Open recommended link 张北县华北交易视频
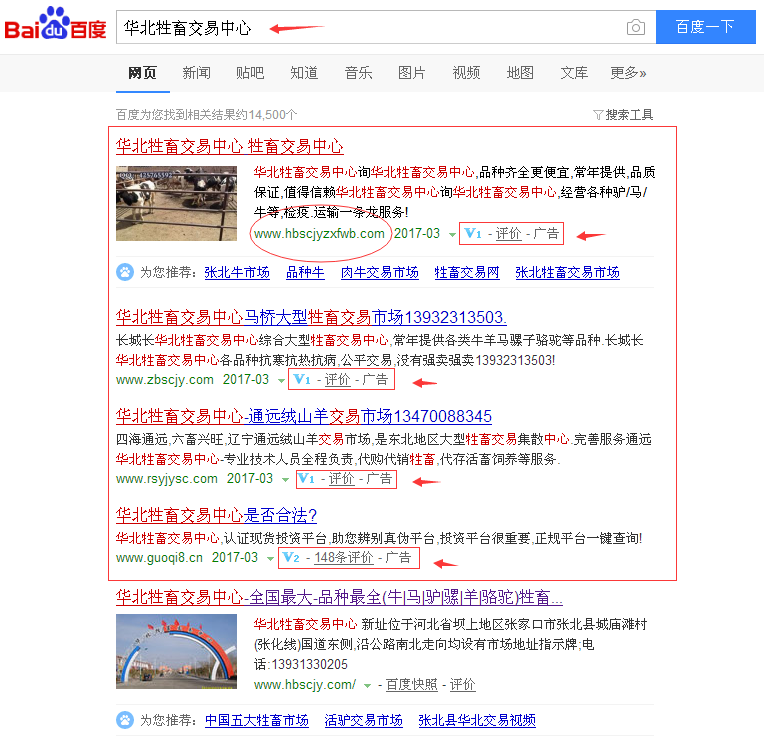 point(477,720)
